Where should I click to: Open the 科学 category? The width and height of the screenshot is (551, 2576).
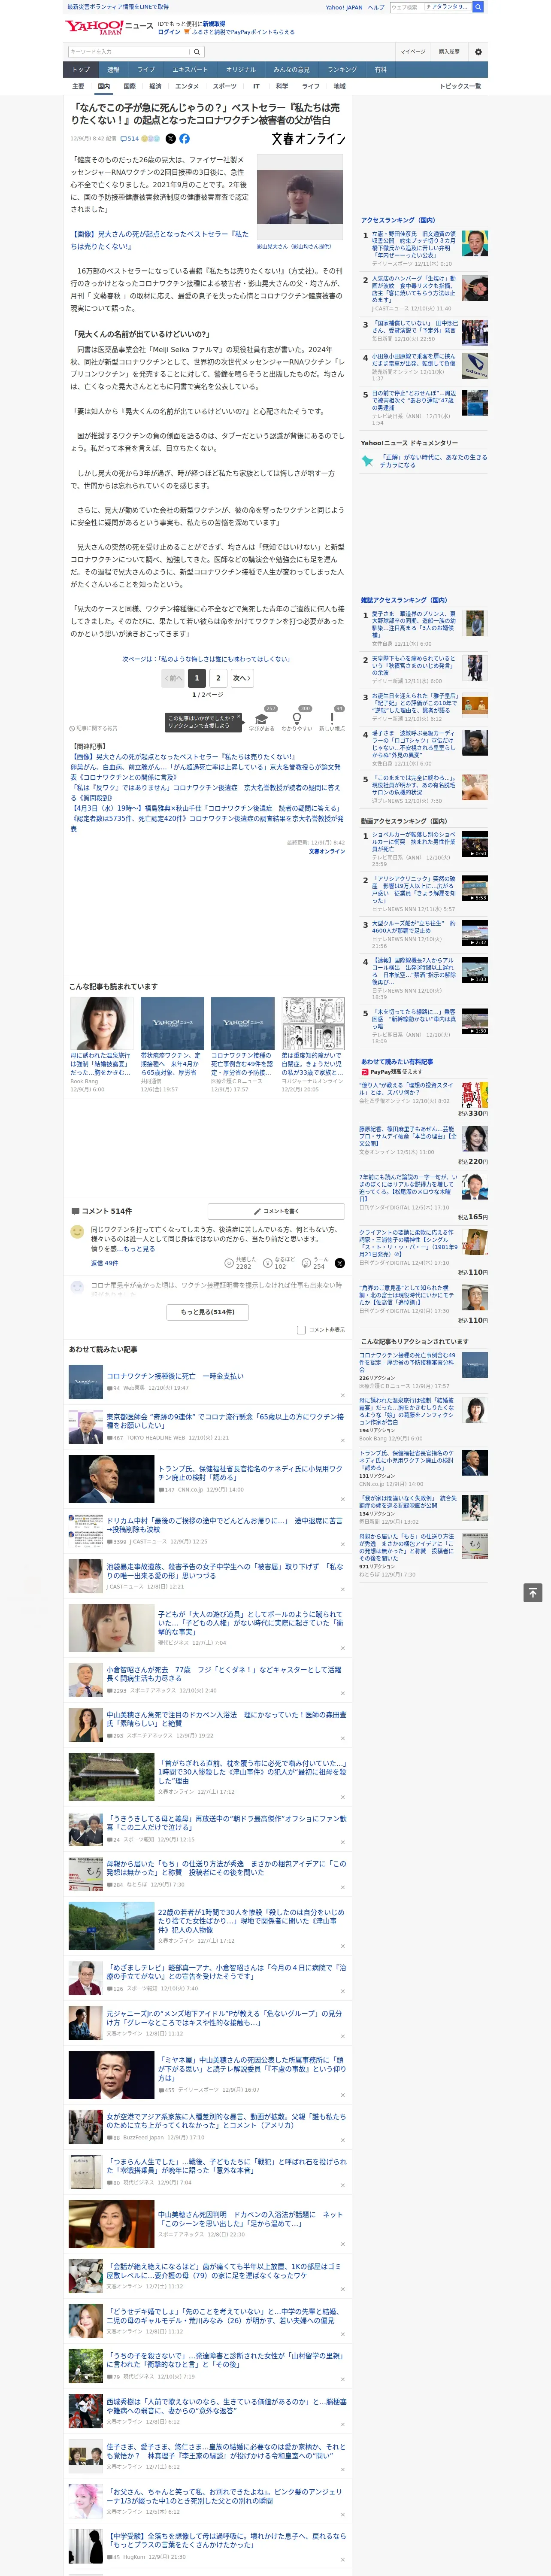pos(282,86)
